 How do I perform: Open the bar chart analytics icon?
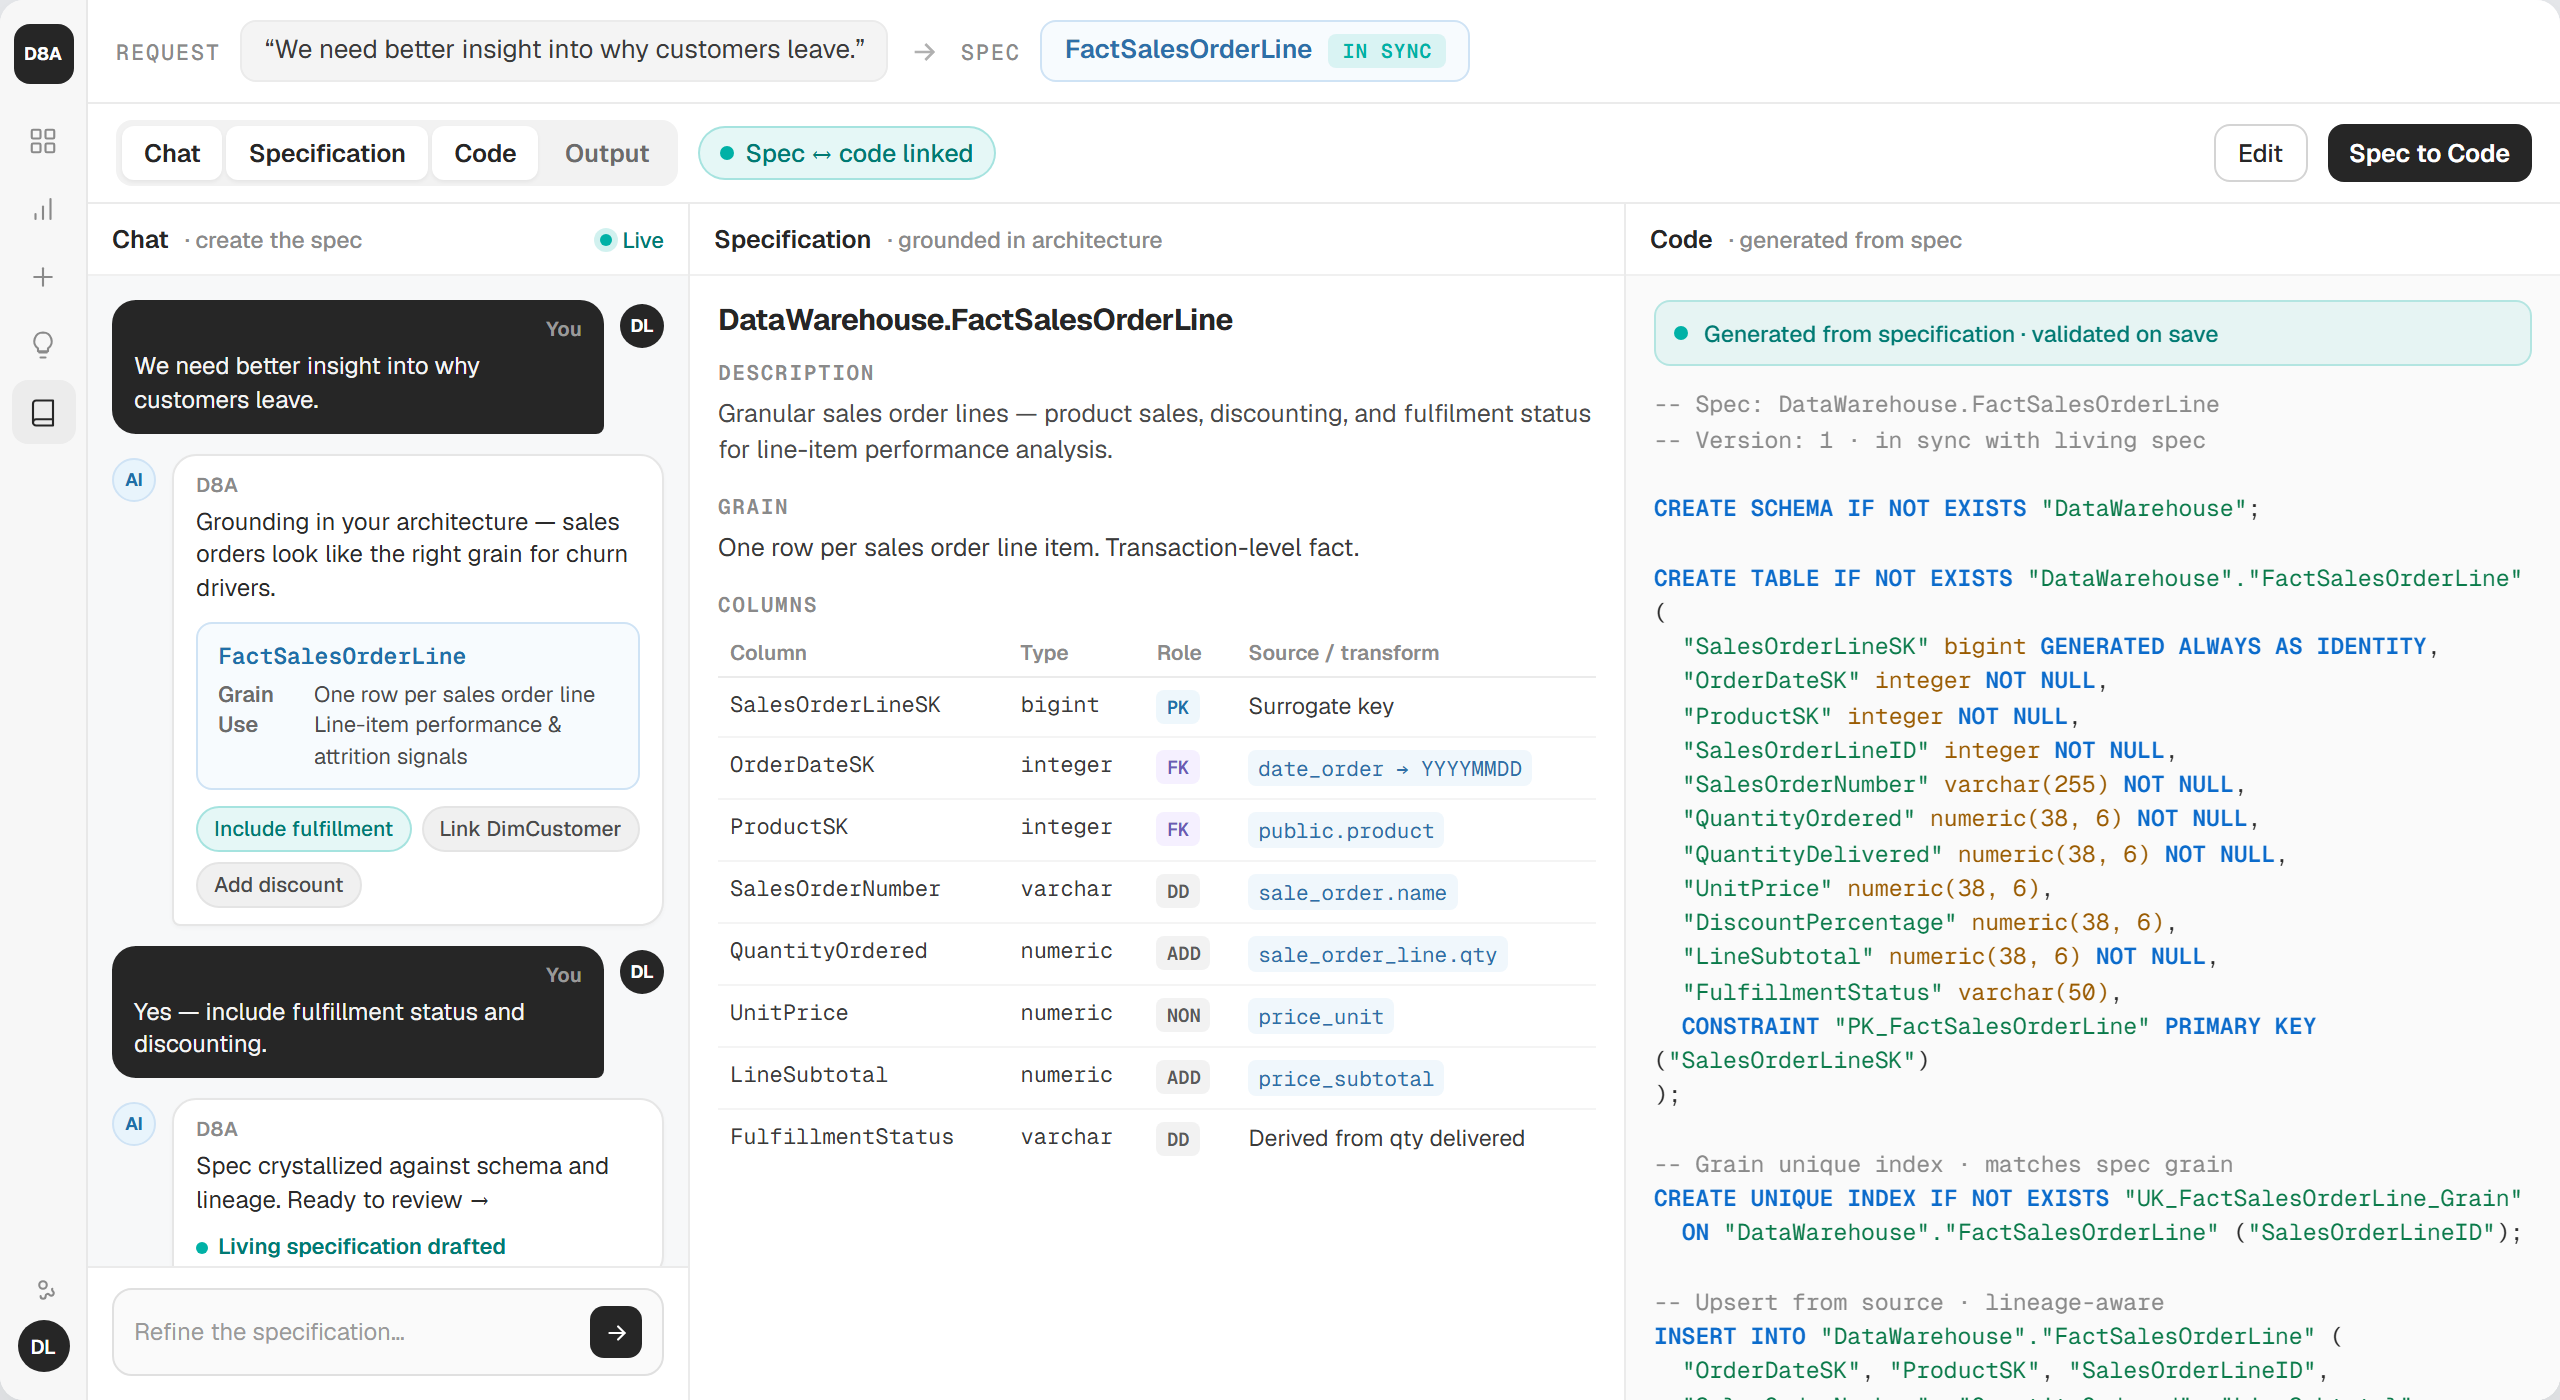[43, 209]
